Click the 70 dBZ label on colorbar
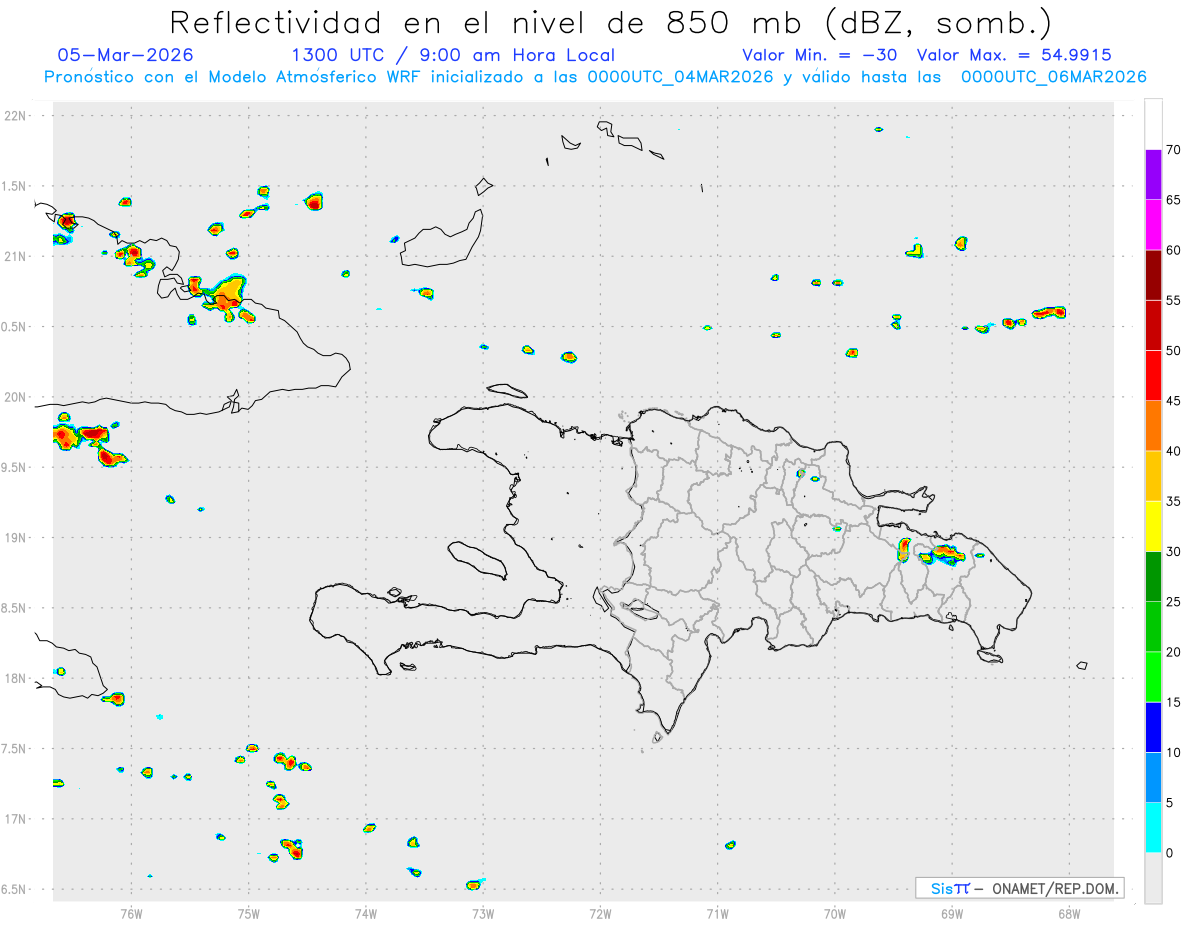The image size is (1200, 927). pos(1174,150)
